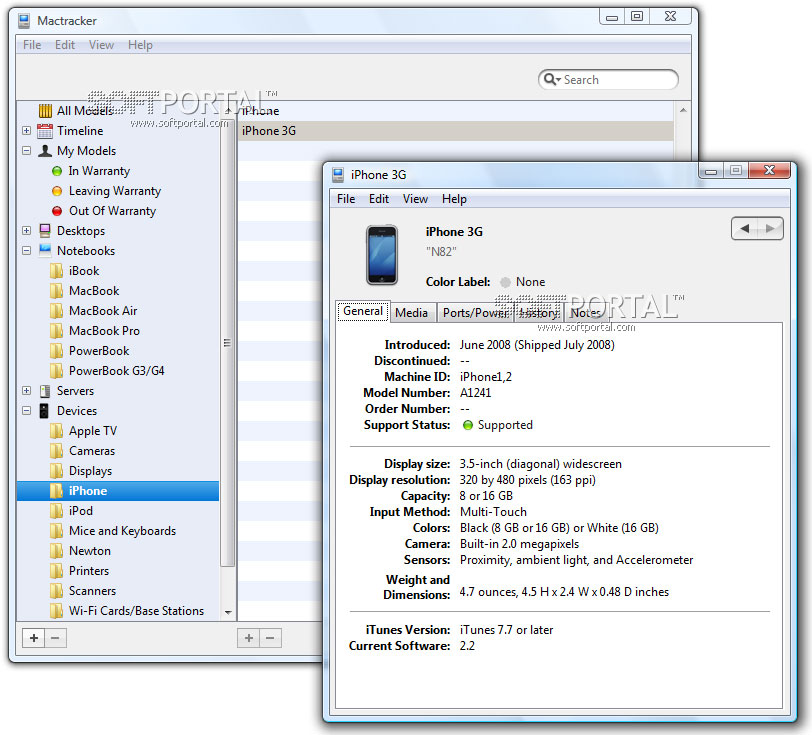The image size is (812, 735).
Task: Open View menu in Mactracker window
Action: coord(101,45)
